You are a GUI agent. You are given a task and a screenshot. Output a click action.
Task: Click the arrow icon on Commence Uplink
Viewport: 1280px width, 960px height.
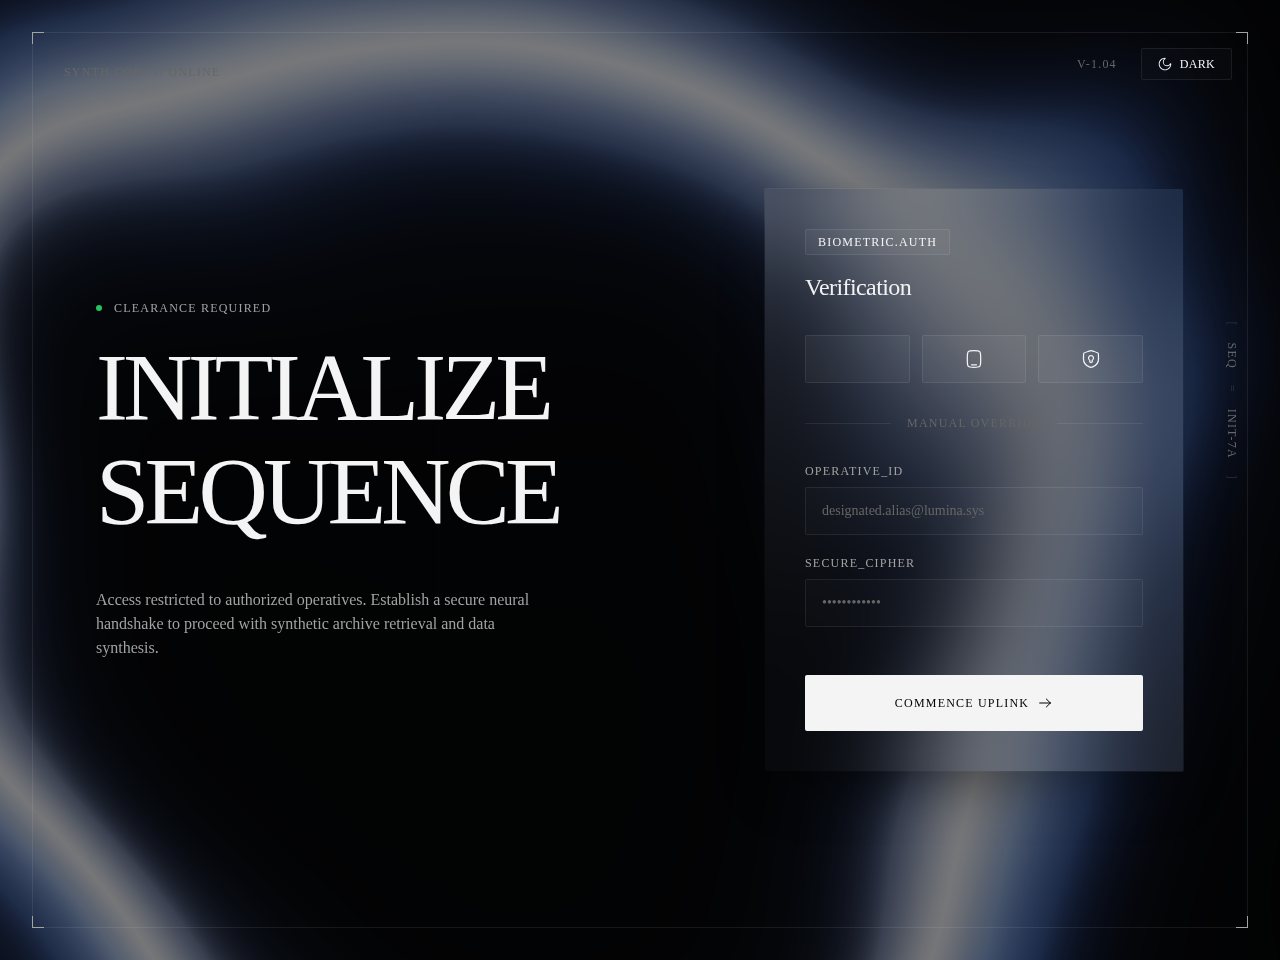[x=1045, y=703]
